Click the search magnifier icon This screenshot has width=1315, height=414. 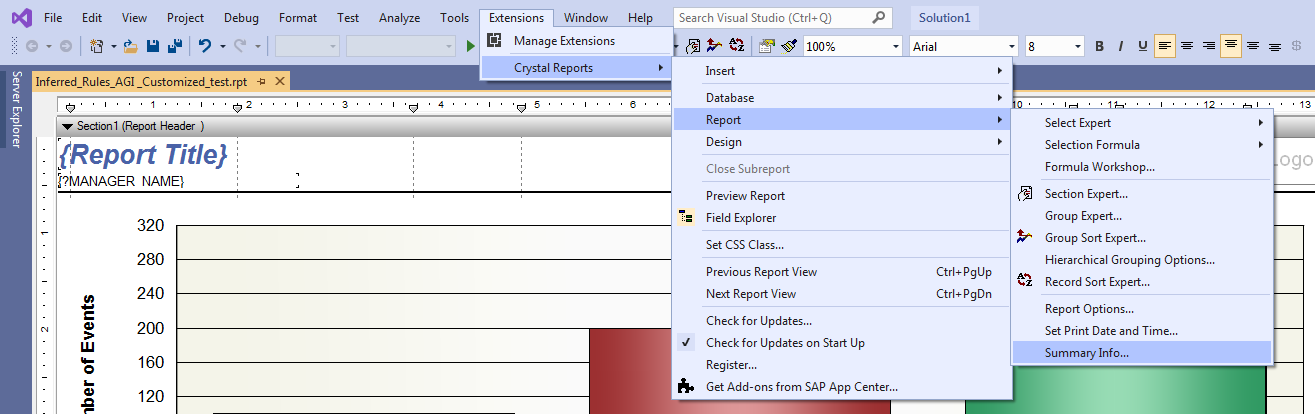(878, 18)
